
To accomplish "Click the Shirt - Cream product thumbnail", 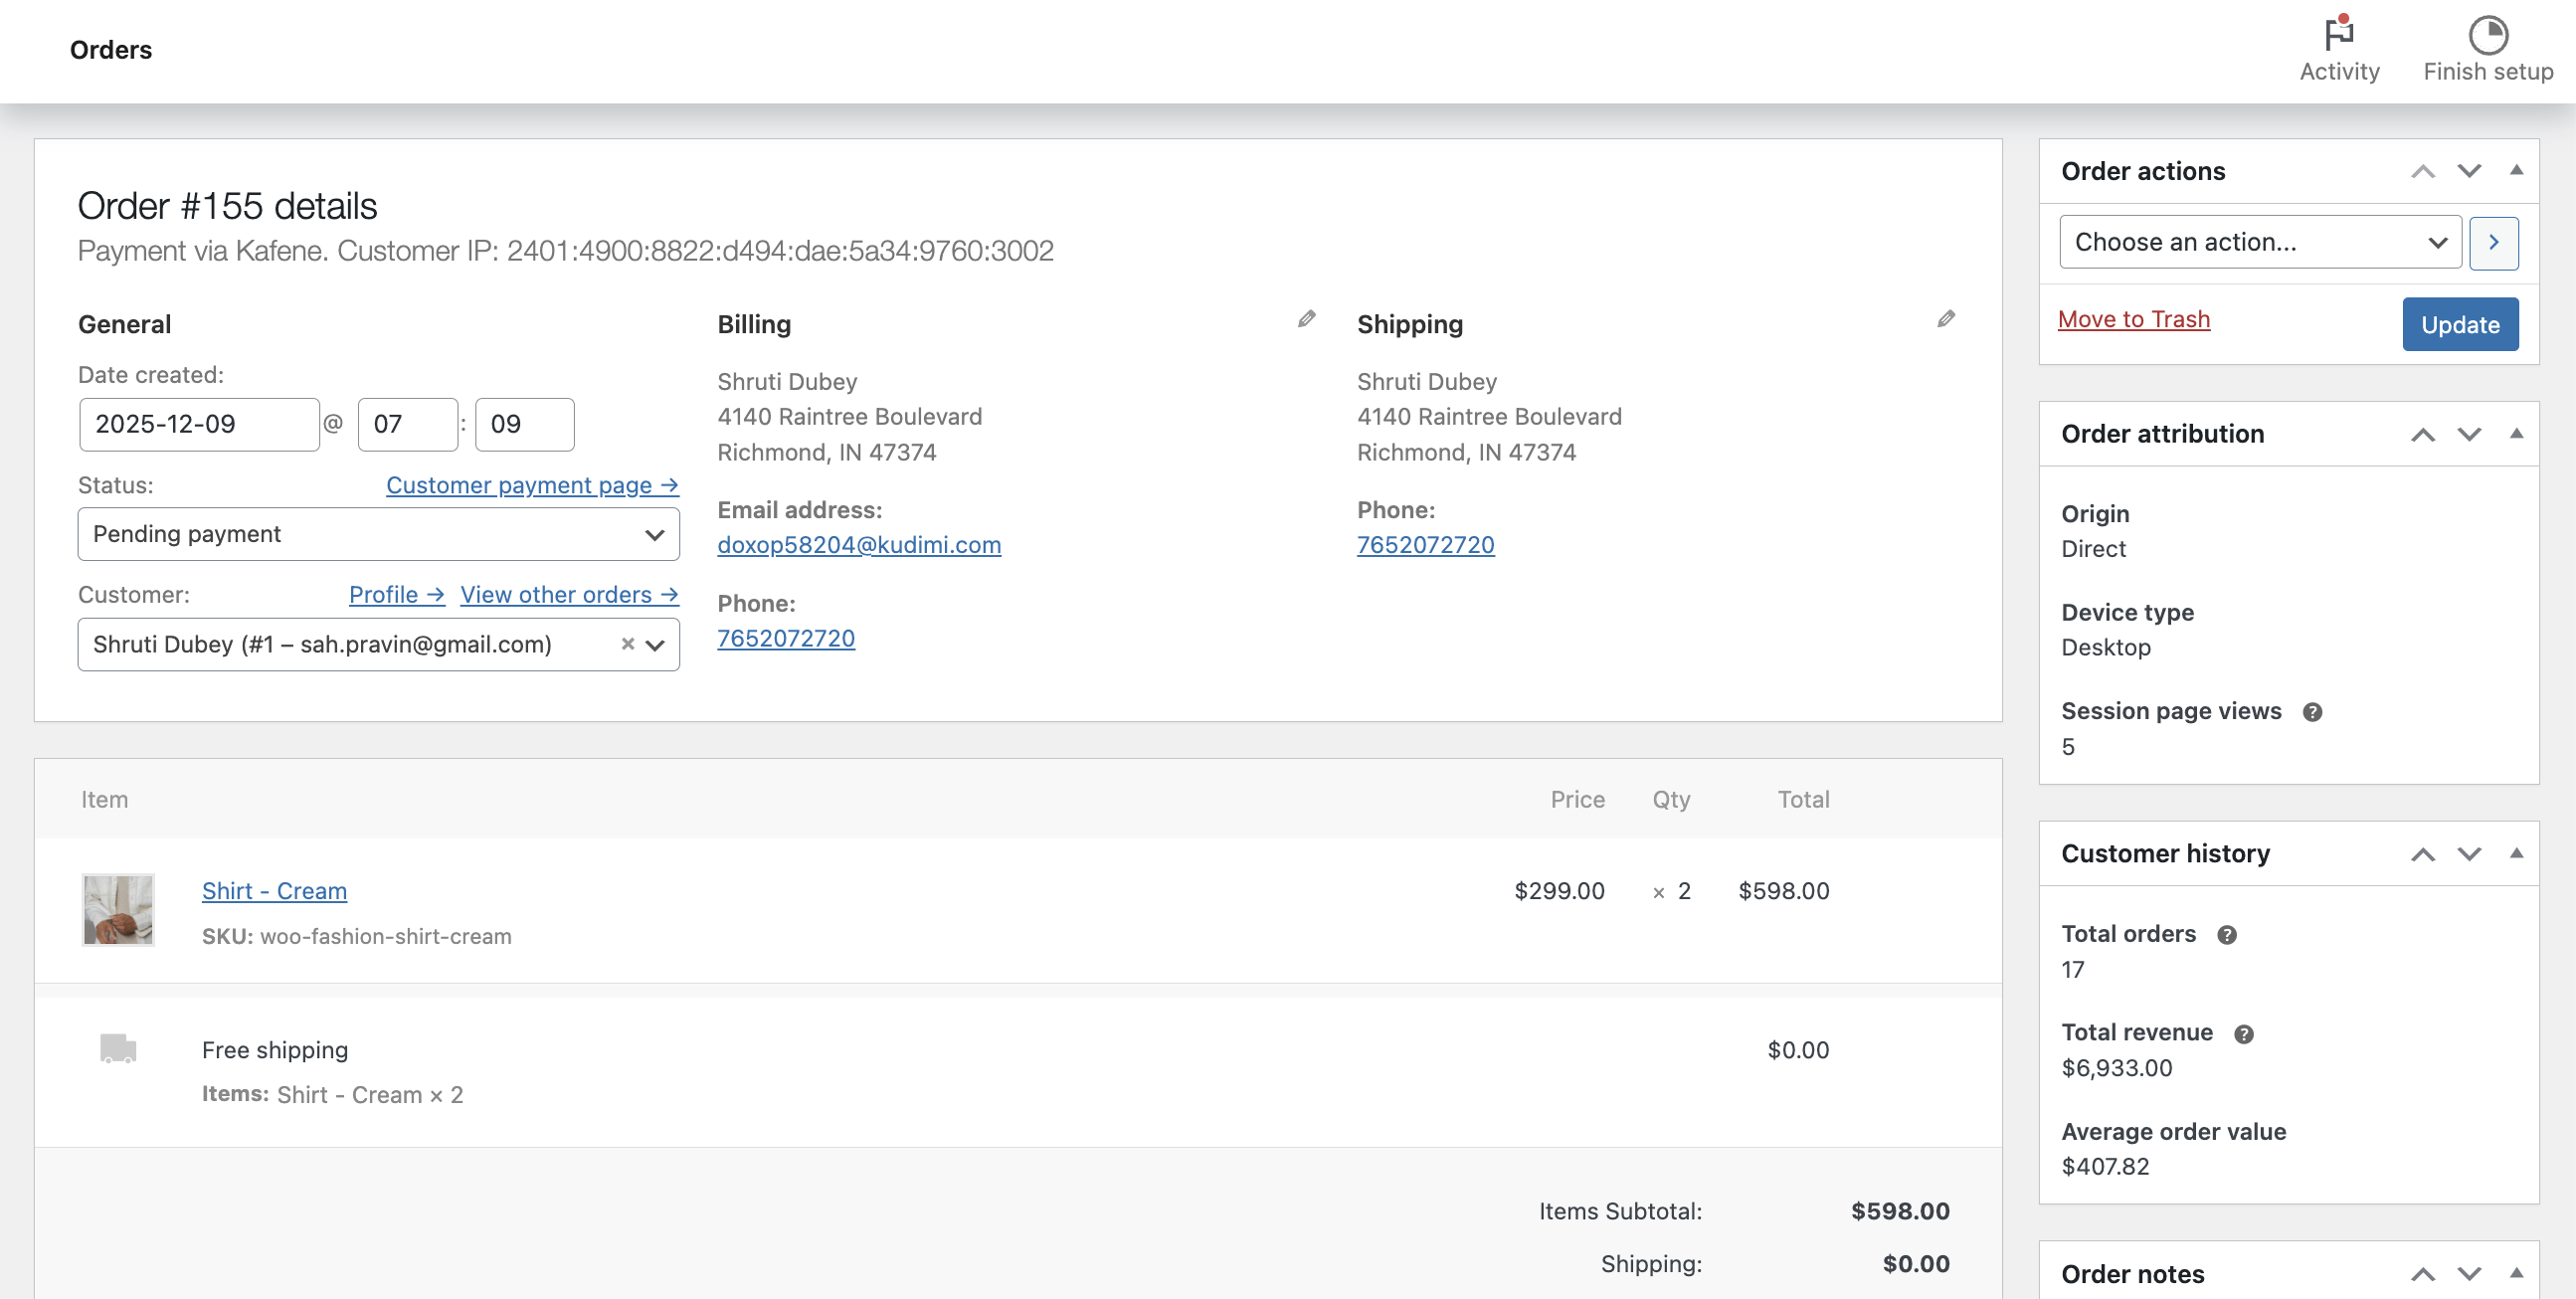I will [x=118, y=909].
